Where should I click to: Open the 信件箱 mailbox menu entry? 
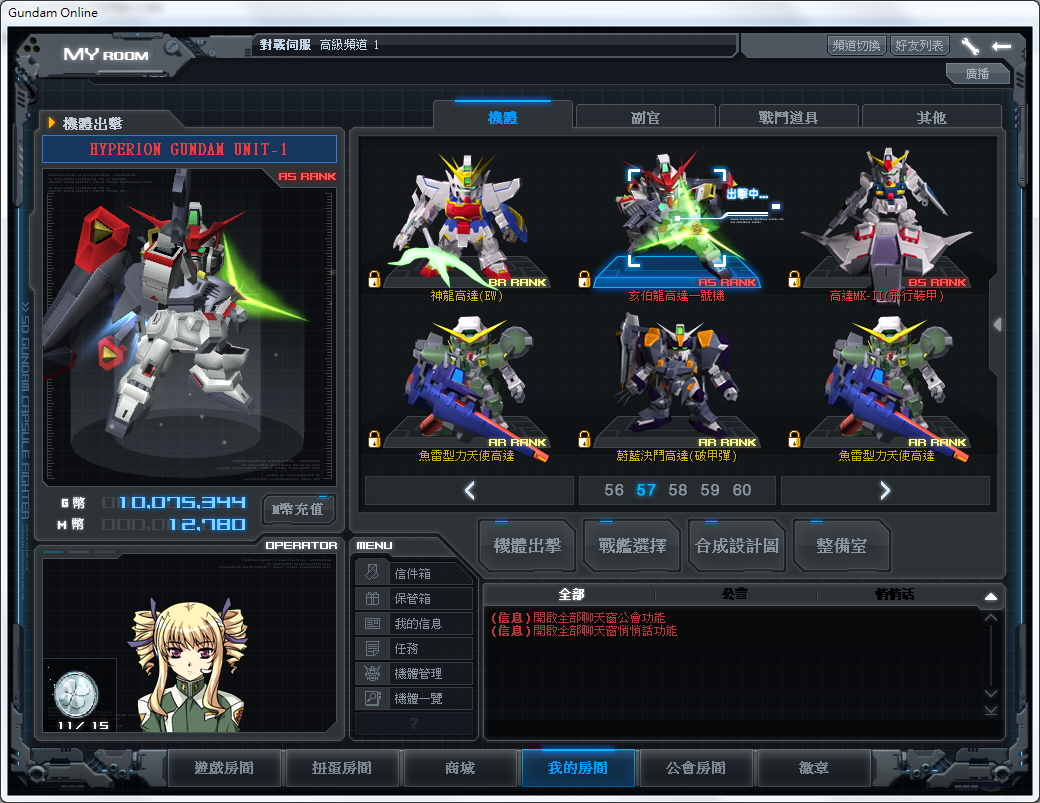pyautogui.click(x=413, y=574)
